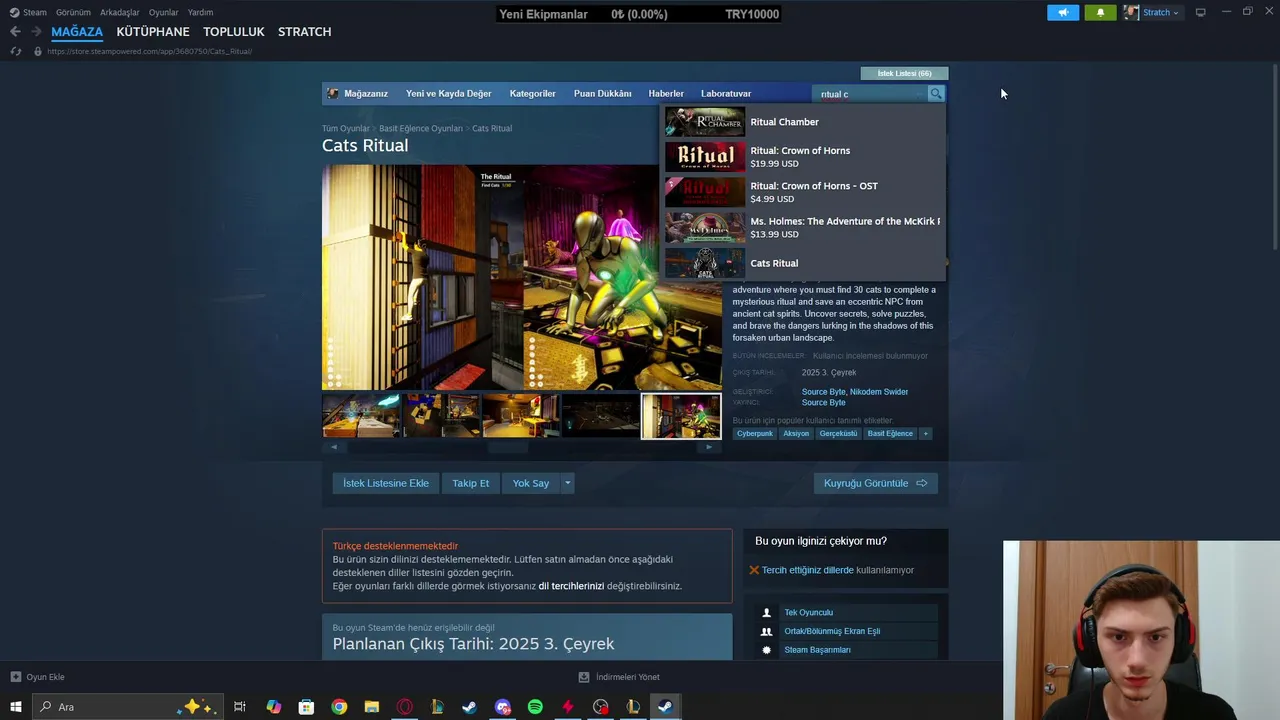Click the Tek Oyunculu single-player icon

pyautogui.click(x=767, y=613)
